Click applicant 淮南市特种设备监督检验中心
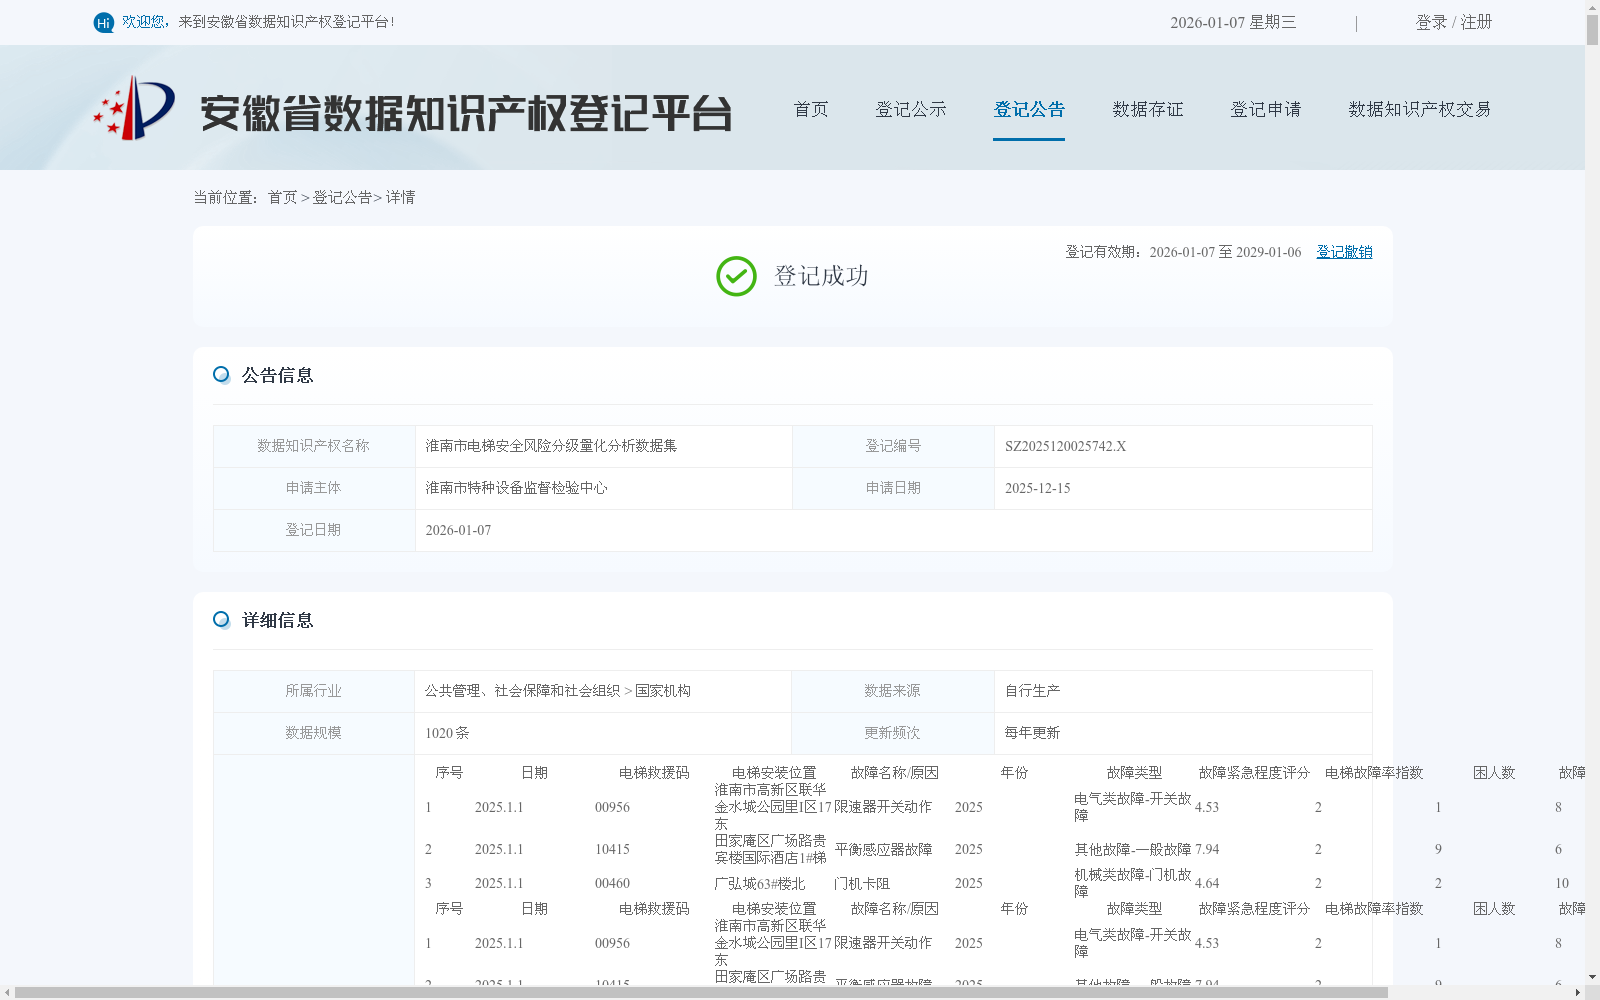This screenshot has width=1600, height=1000. pyautogui.click(x=516, y=488)
